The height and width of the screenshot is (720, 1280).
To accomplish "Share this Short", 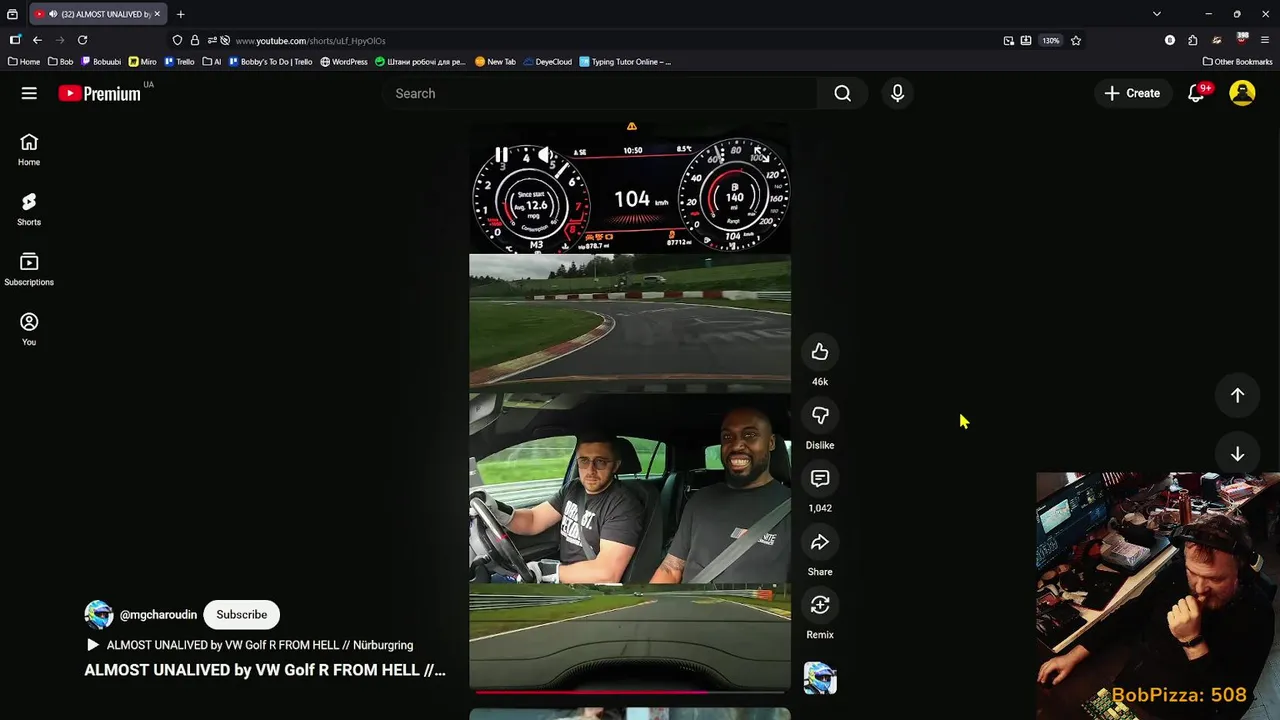I will coord(820,542).
